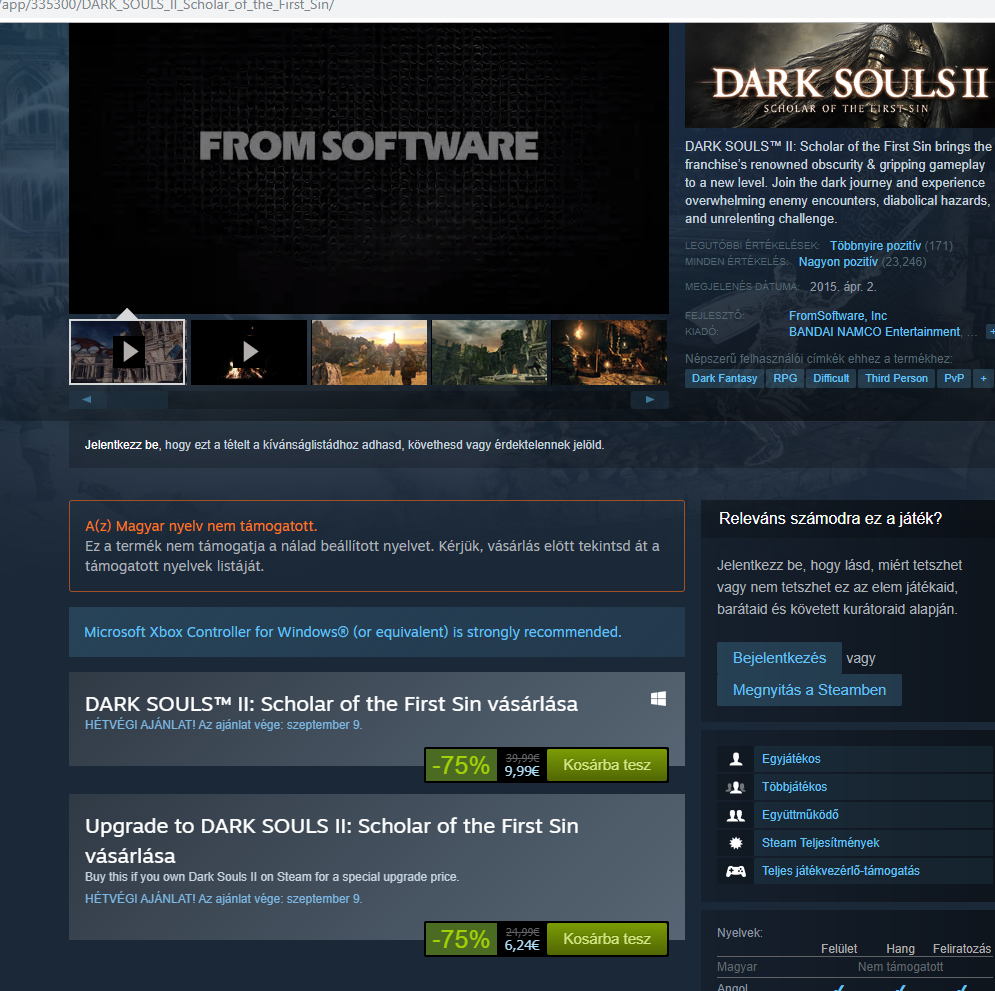This screenshot has width=995, height=991.
Task: Click the 'Hang' column header
Action: 900,948
